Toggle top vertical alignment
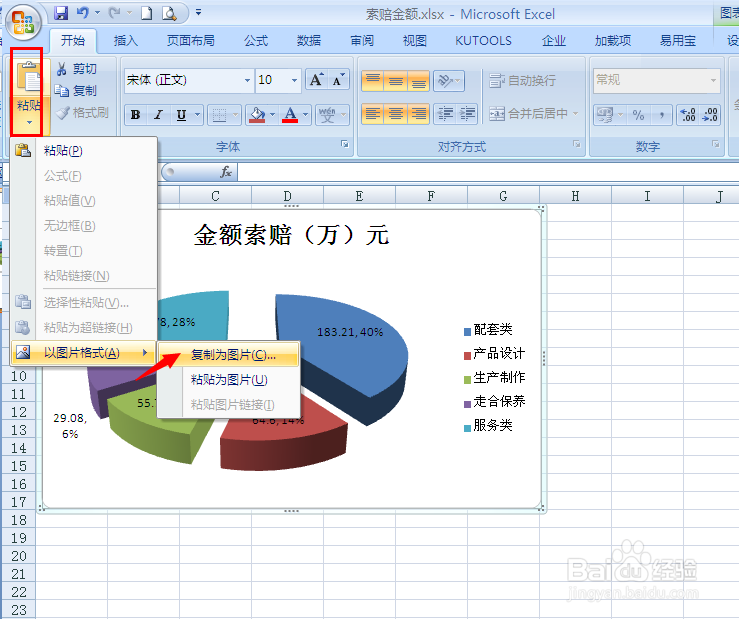739x619 pixels. pos(373,81)
